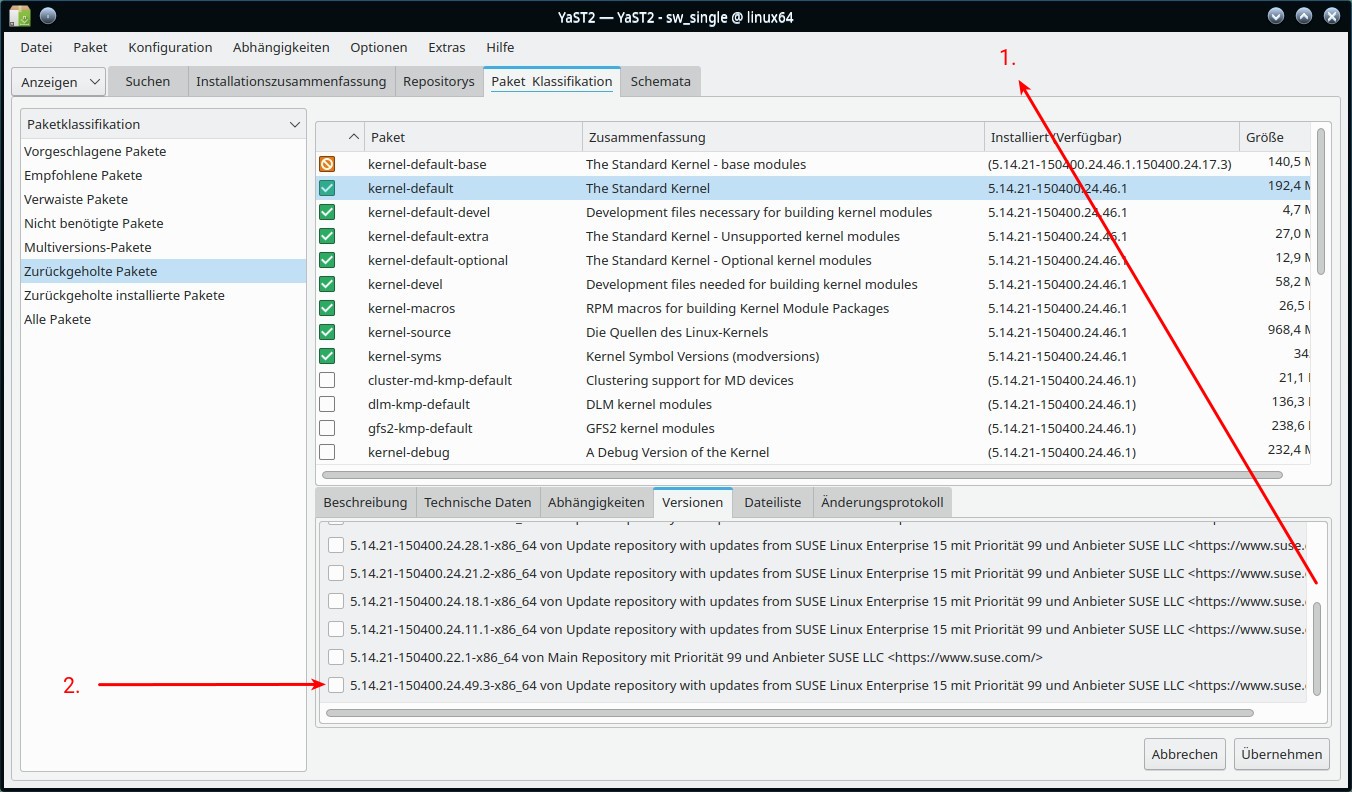Click the versions pane vertical scrollbar
This screenshot has height=792, width=1352.
1317,648
